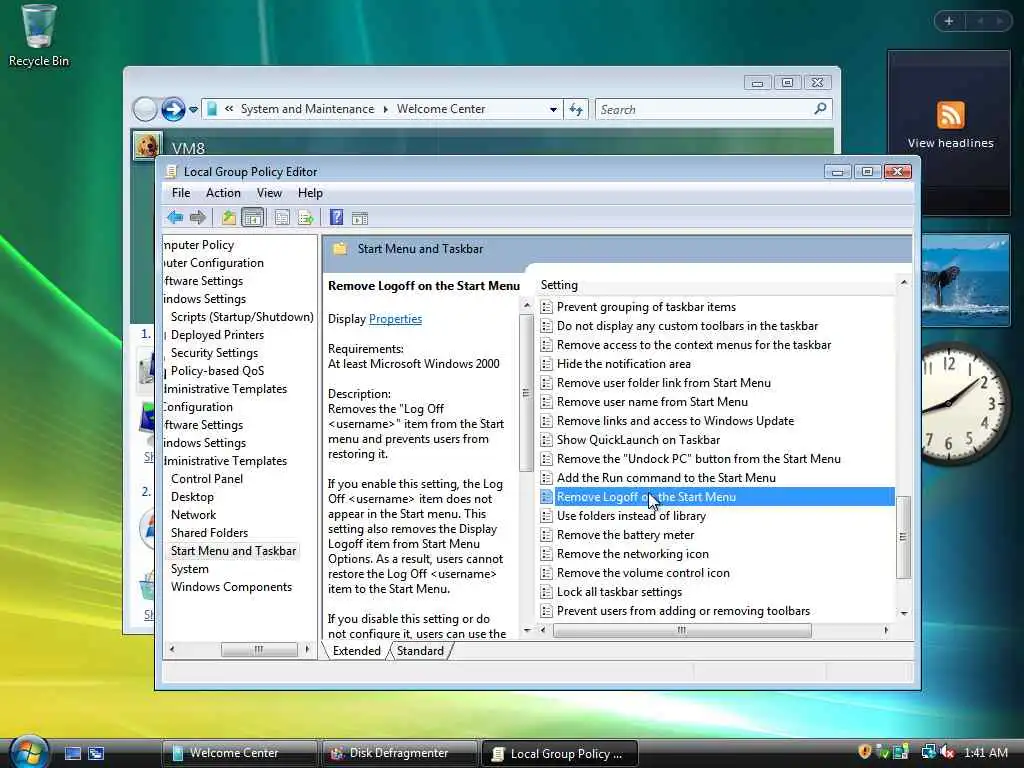The width and height of the screenshot is (1024, 768).
Task: Click icon beside 'Add the Run command to the Start Menu'
Action: (x=547, y=477)
